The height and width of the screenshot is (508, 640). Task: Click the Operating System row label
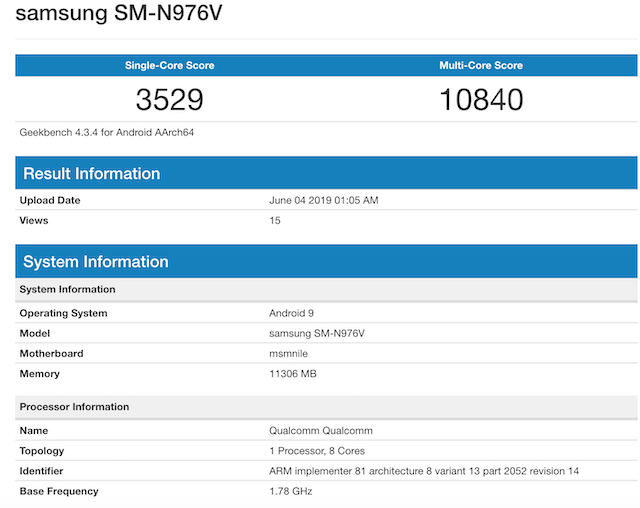63,313
